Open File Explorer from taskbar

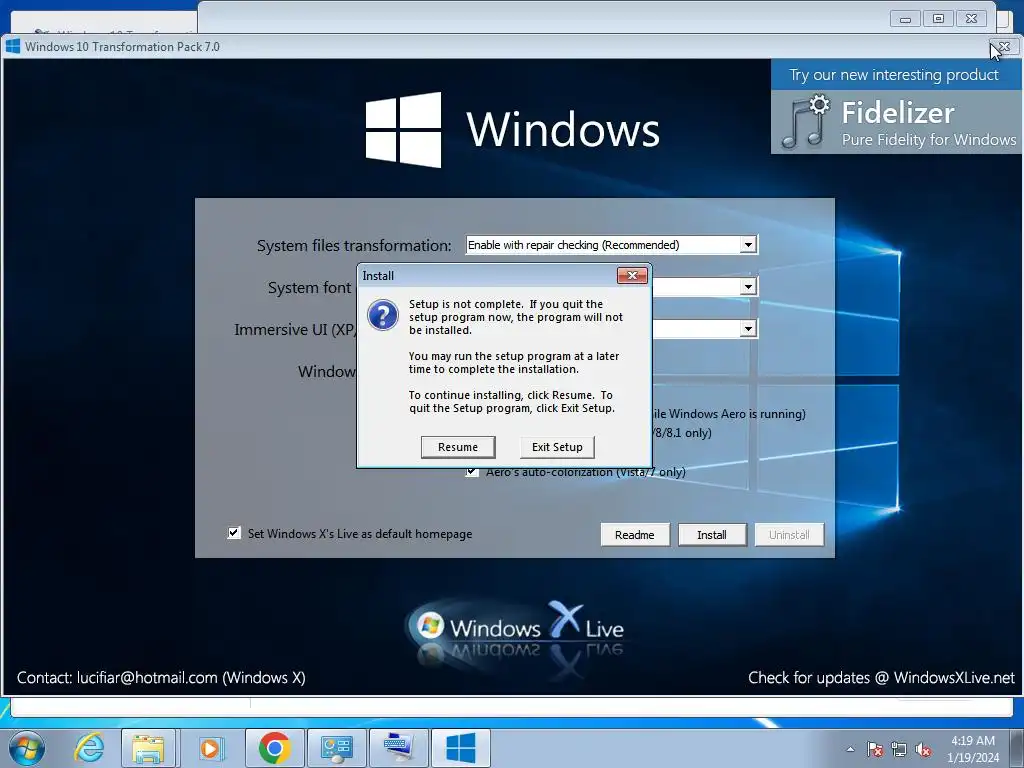click(x=148, y=748)
